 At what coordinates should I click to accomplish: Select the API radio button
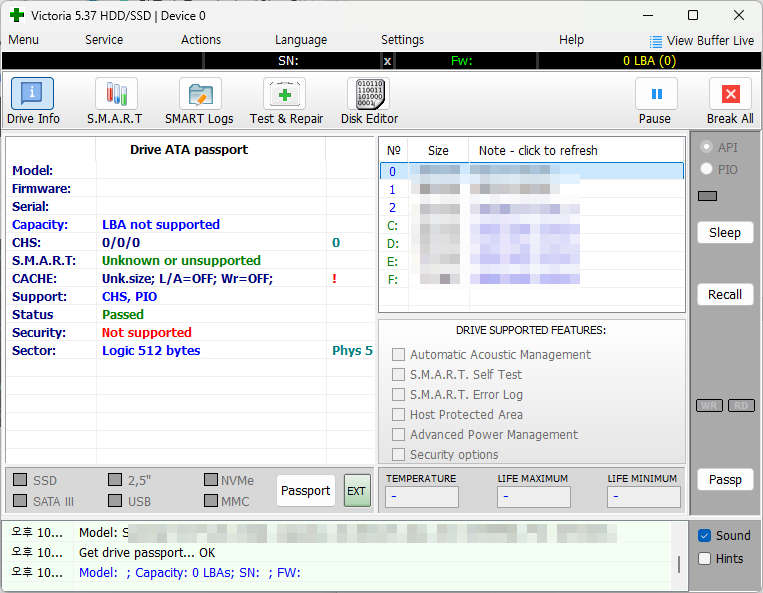[707, 147]
